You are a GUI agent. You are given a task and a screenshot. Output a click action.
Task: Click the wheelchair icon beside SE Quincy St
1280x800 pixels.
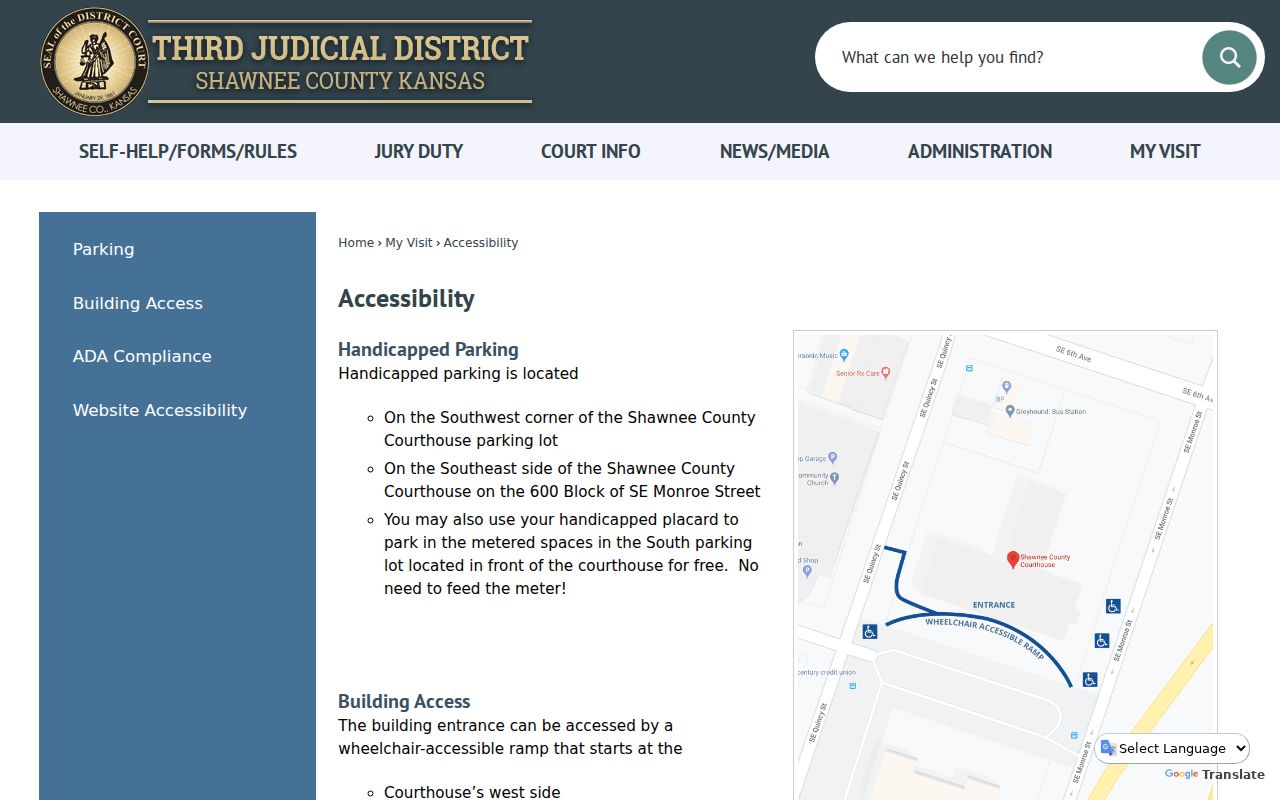pos(870,631)
